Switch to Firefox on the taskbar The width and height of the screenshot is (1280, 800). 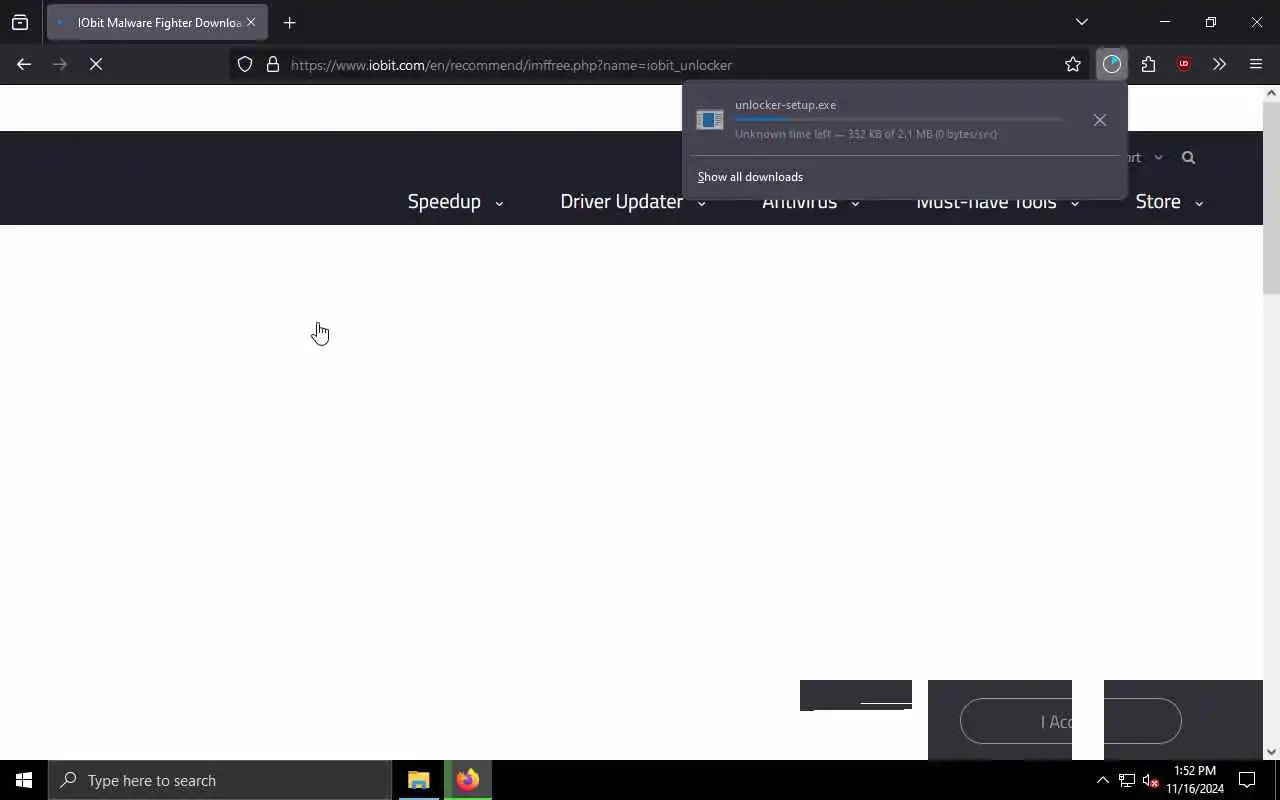click(467, 780)
